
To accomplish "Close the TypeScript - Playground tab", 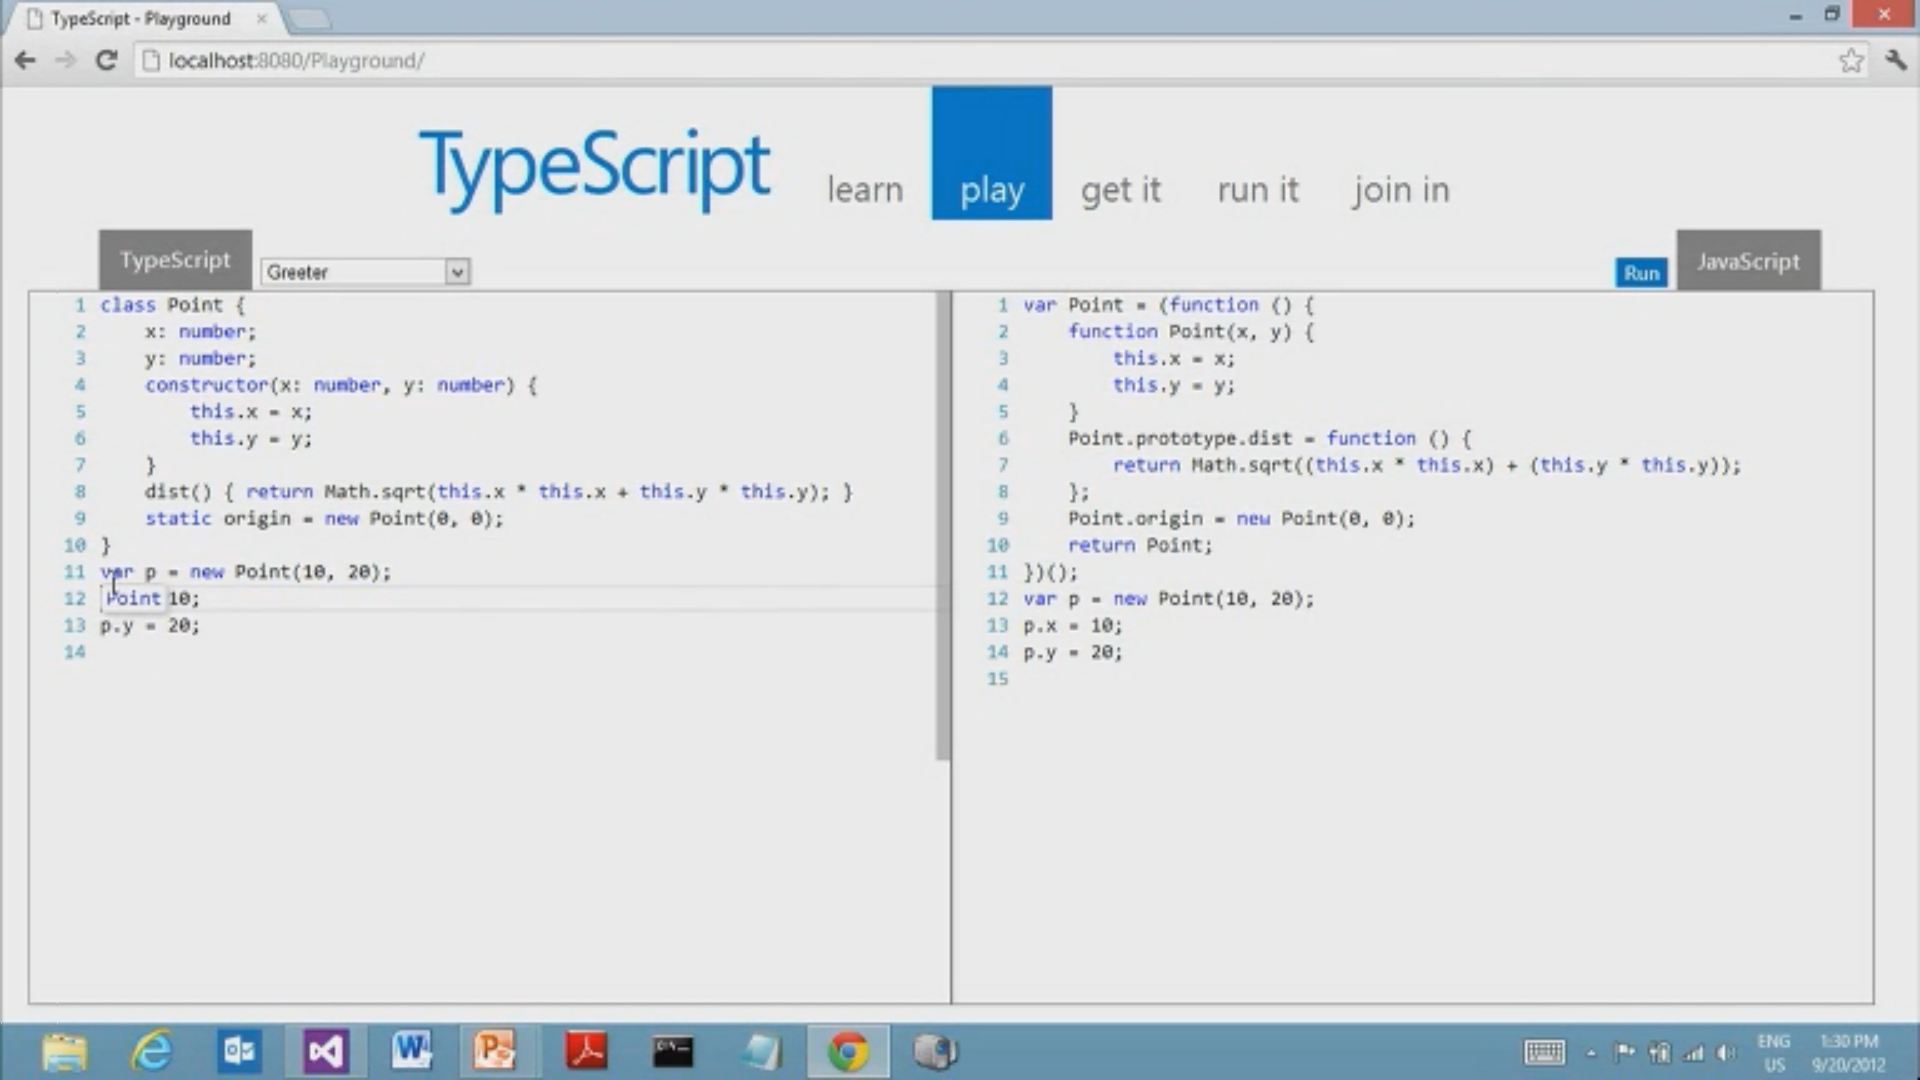I will point(261,18).
